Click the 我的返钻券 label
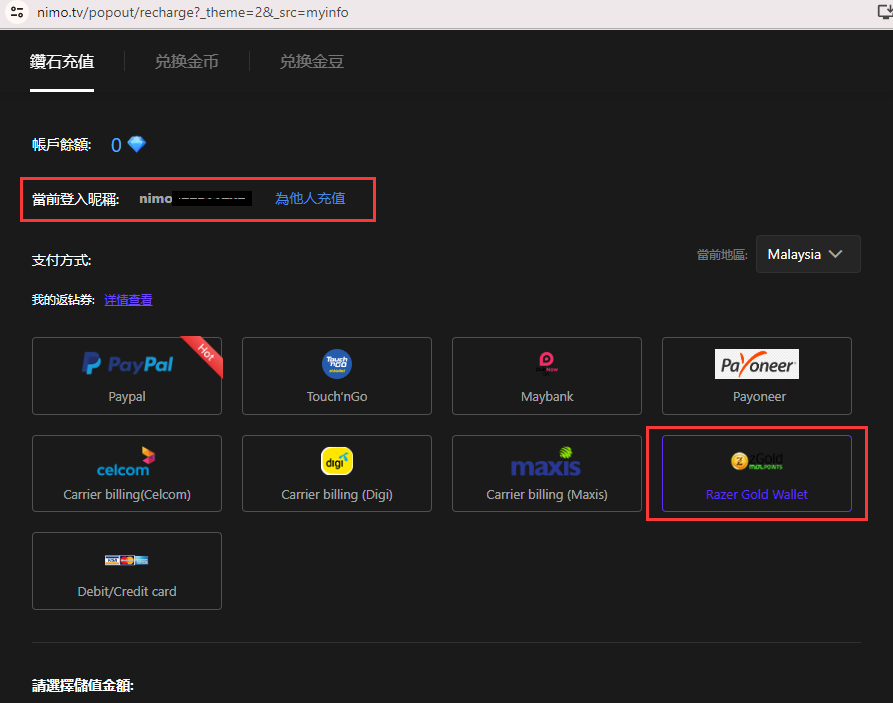This screenshot has height=703, width=893. pos(63,300)
